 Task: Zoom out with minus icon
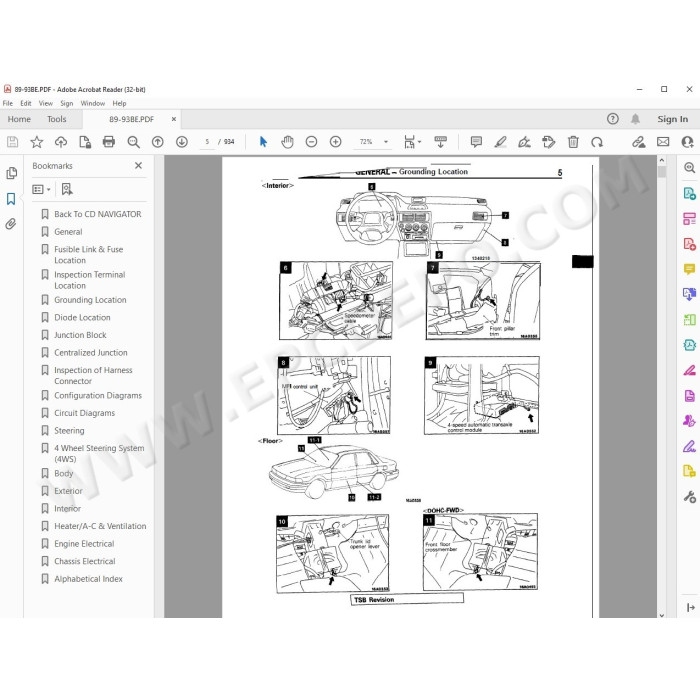311,142
